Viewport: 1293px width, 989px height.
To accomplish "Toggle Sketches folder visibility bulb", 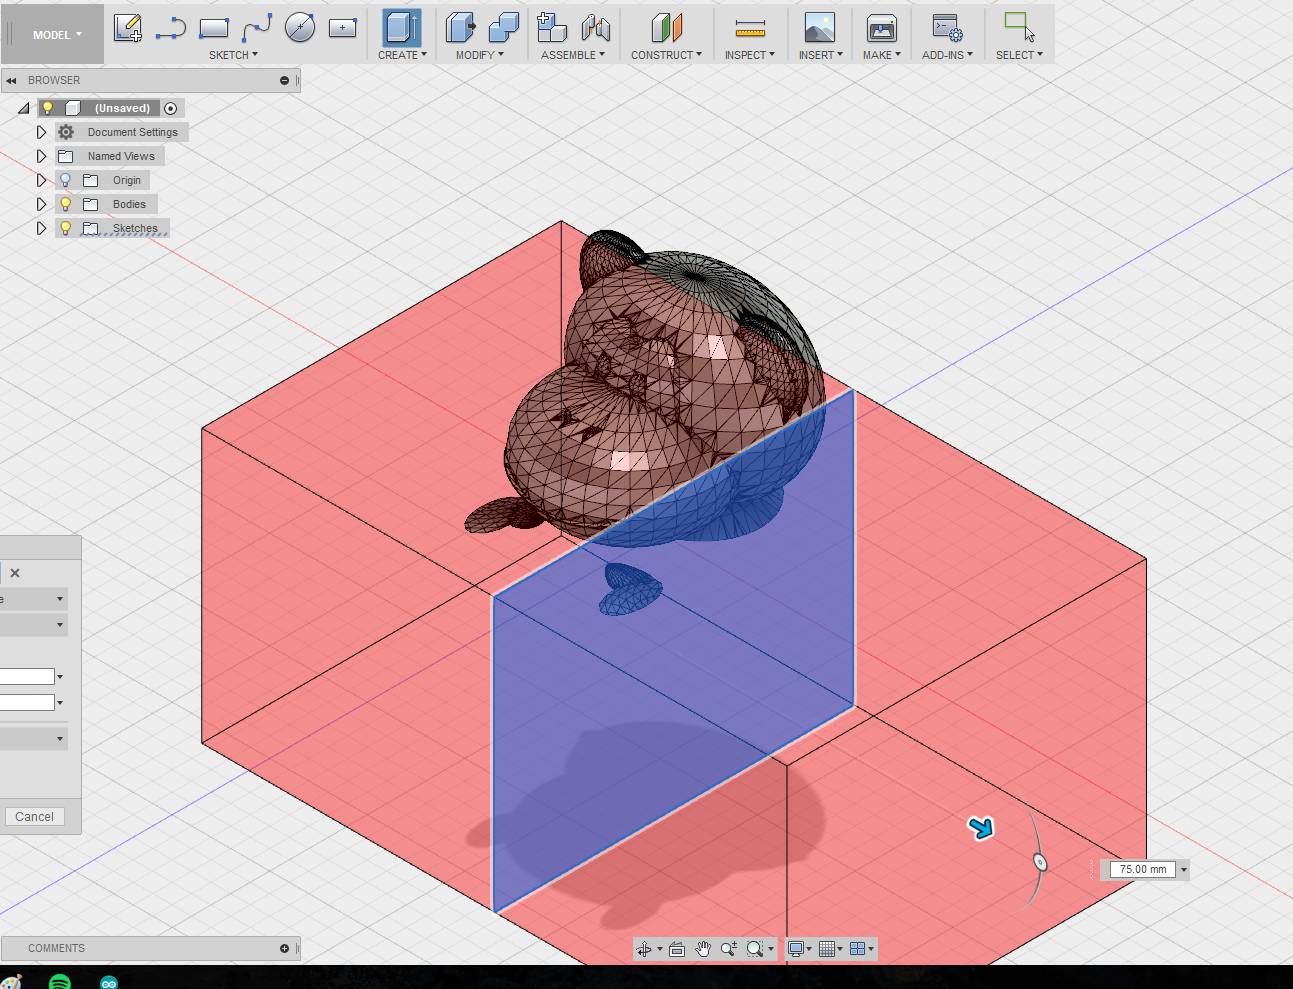I will pos(66,228).
